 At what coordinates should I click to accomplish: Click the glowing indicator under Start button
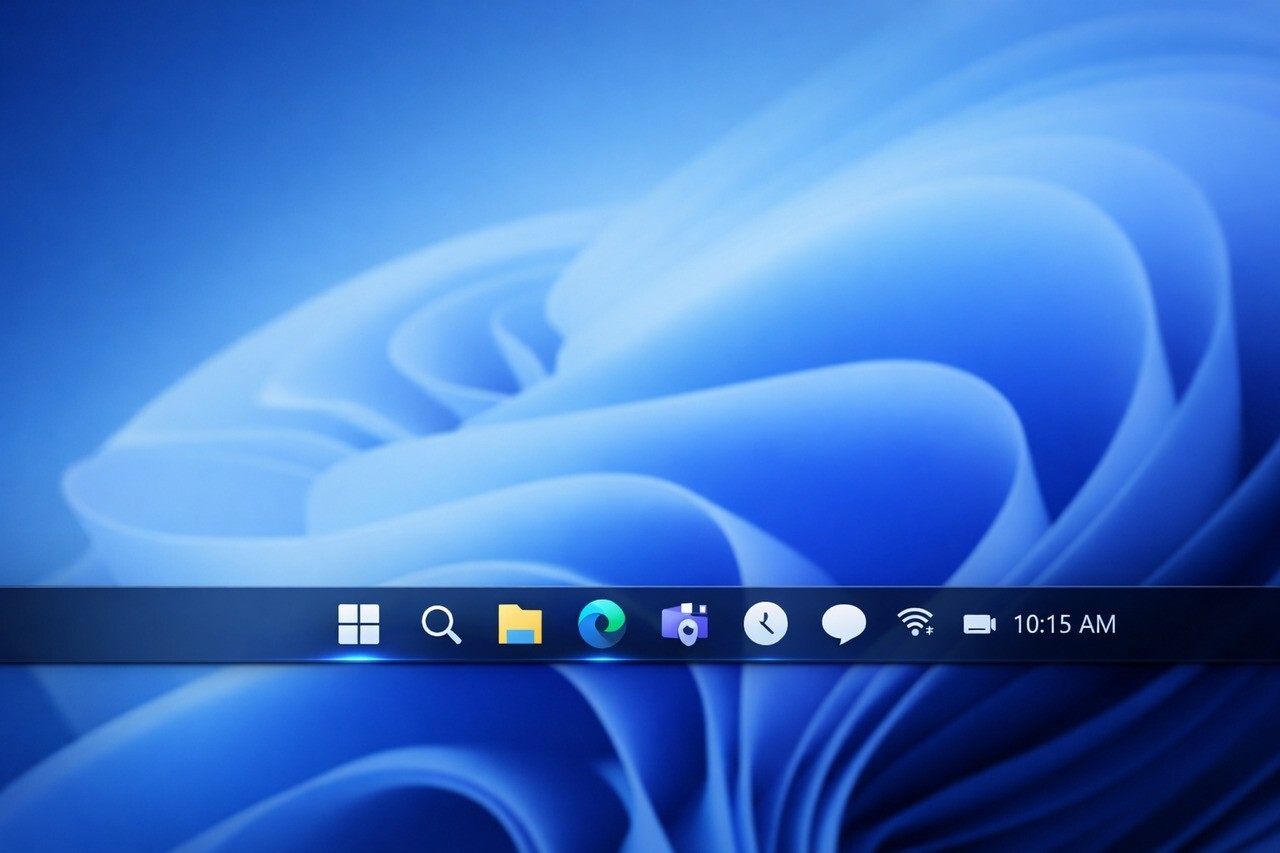(x=358, y=658)
